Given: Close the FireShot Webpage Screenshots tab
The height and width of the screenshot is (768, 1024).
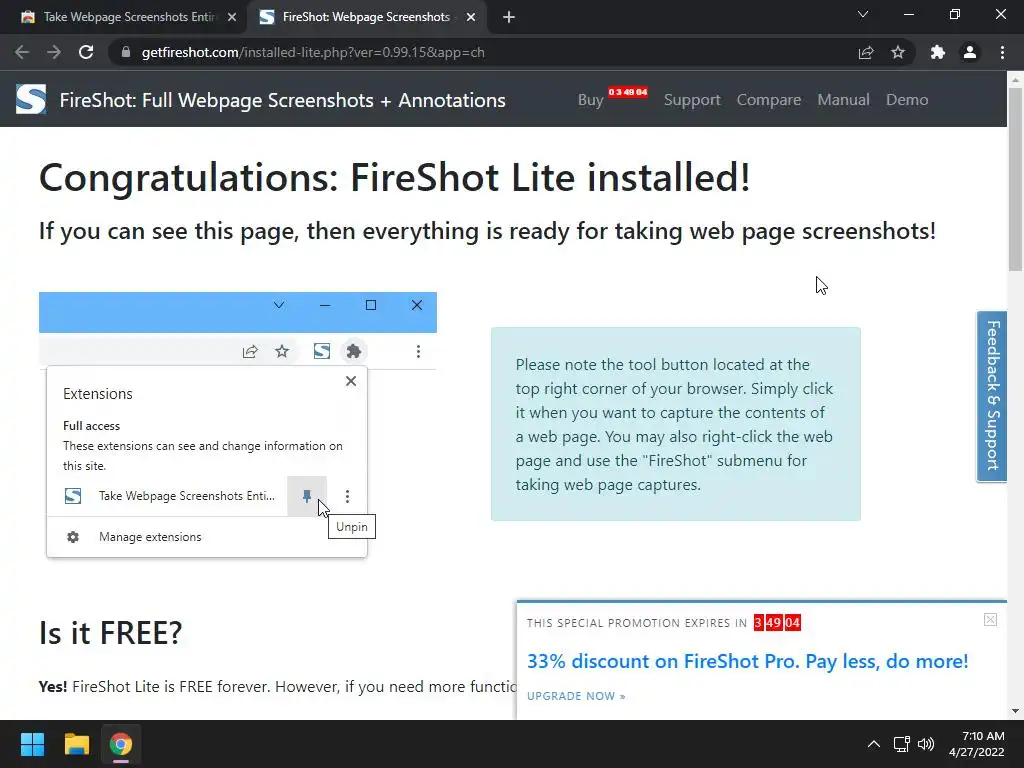Looking at the screenshot, I should [471, 17].
